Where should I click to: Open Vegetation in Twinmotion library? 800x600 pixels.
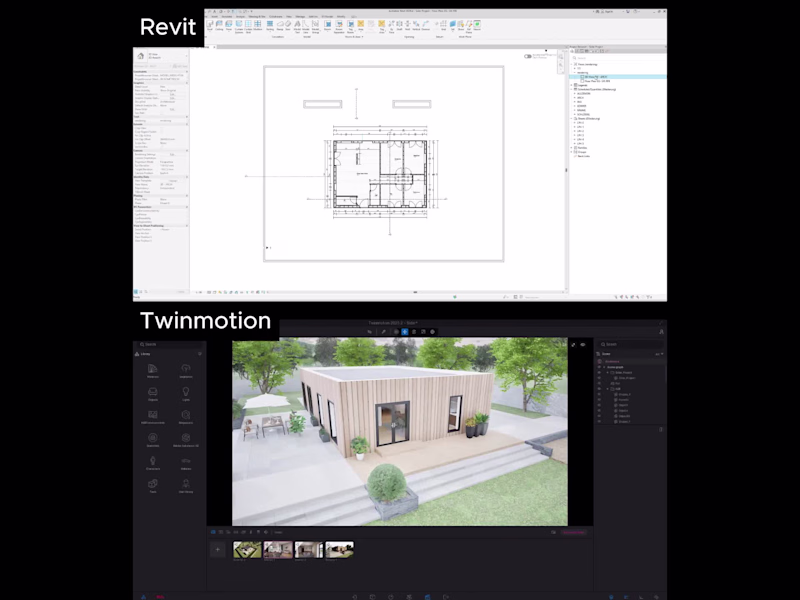186,371
